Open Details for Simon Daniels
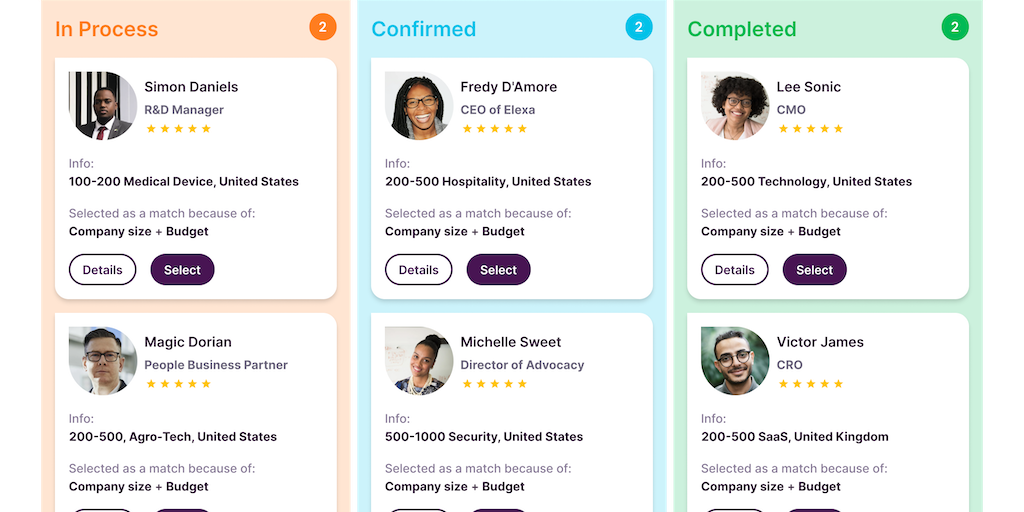 point(102,270)
